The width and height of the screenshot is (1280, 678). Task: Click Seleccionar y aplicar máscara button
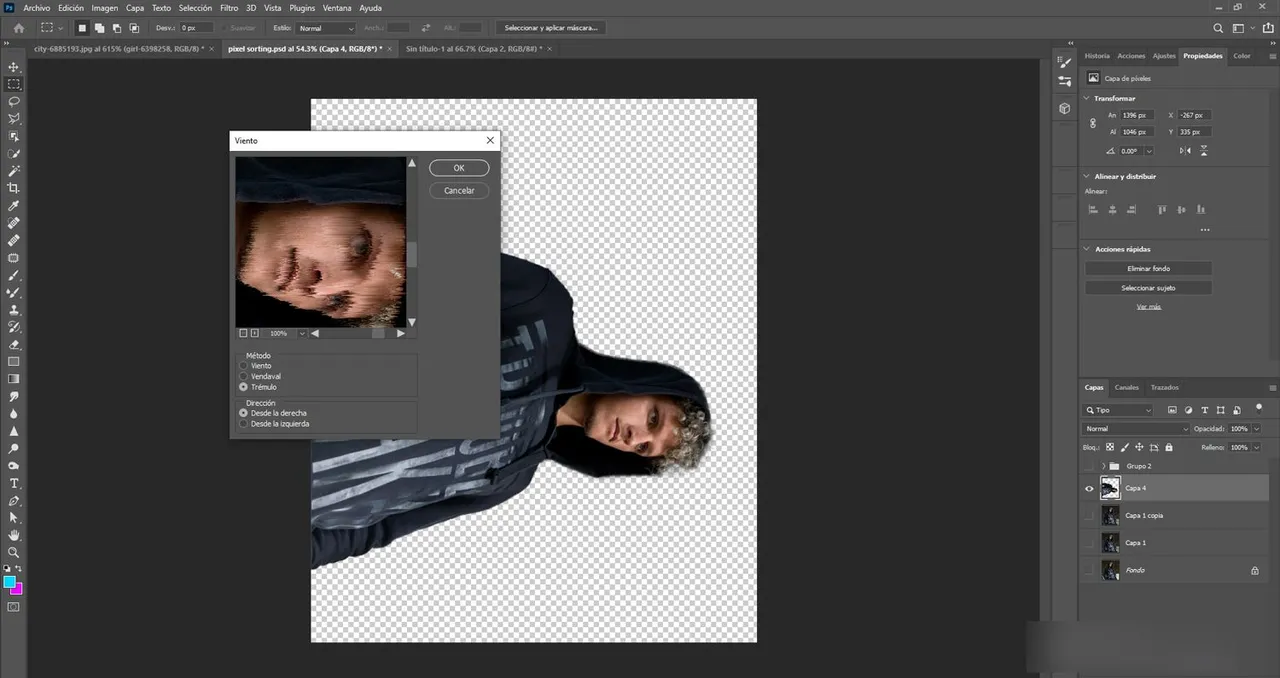pyautogui.click(x=552, y=28)
